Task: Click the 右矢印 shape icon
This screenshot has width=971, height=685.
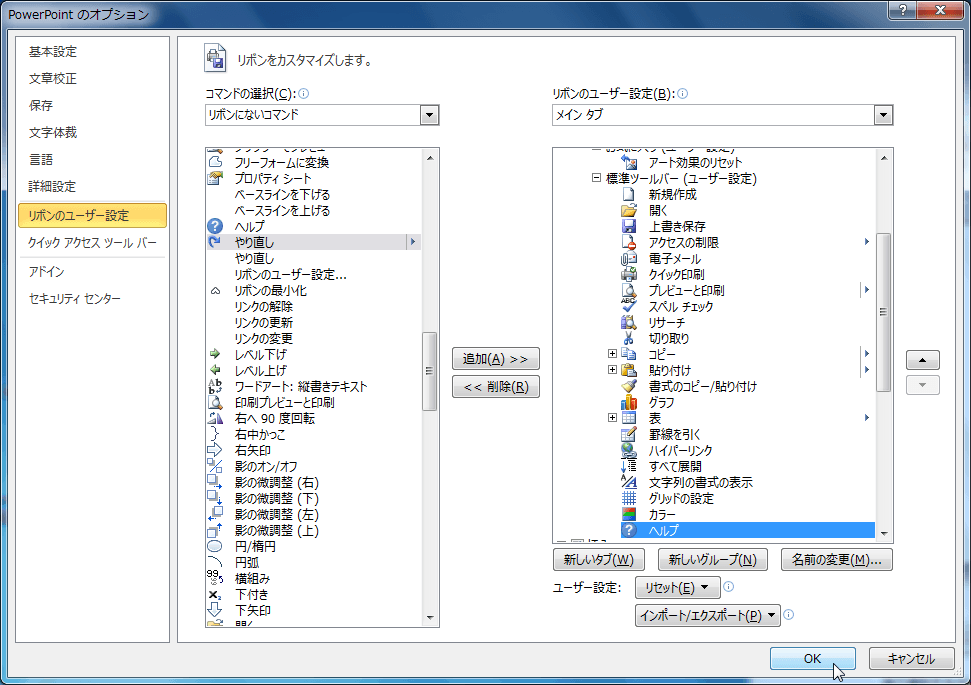Action: [215, 450]
